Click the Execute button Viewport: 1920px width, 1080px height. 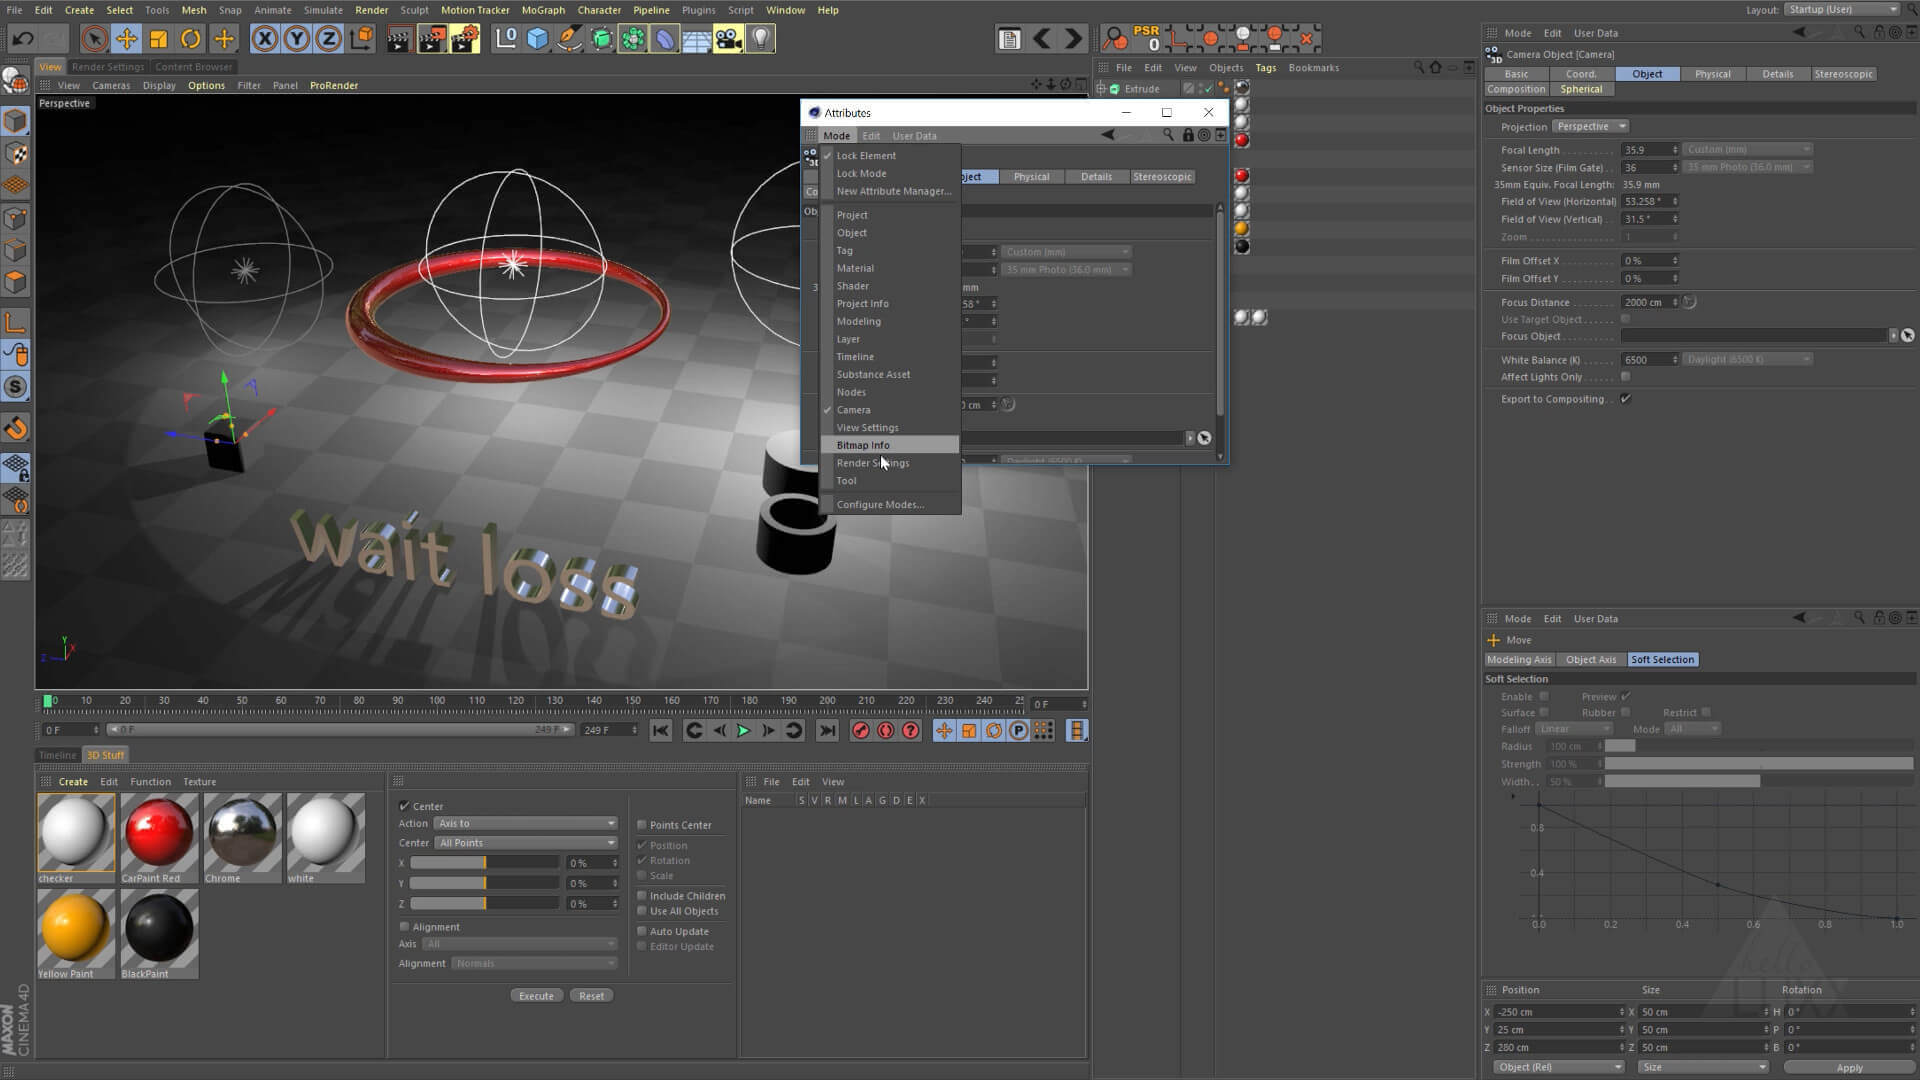536,996
